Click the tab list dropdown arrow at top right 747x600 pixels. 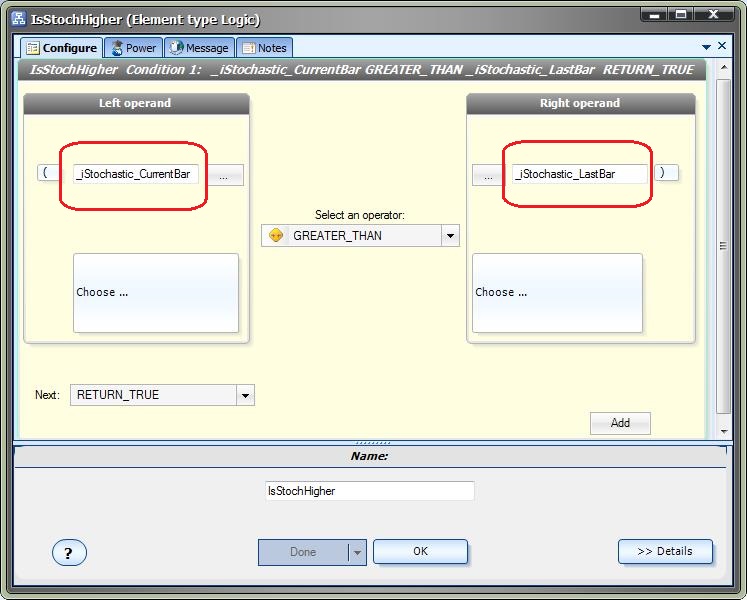705,46
